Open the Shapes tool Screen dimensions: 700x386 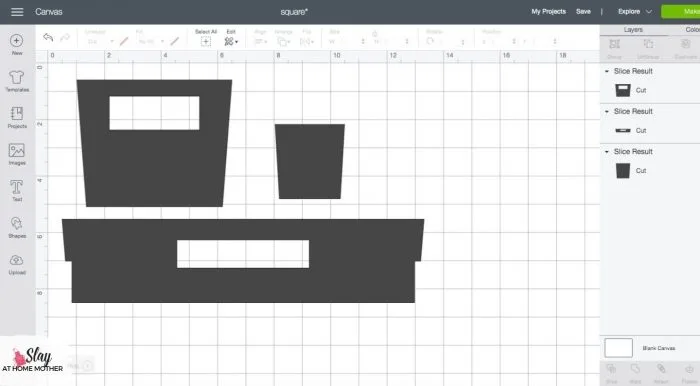click(17, 227)
